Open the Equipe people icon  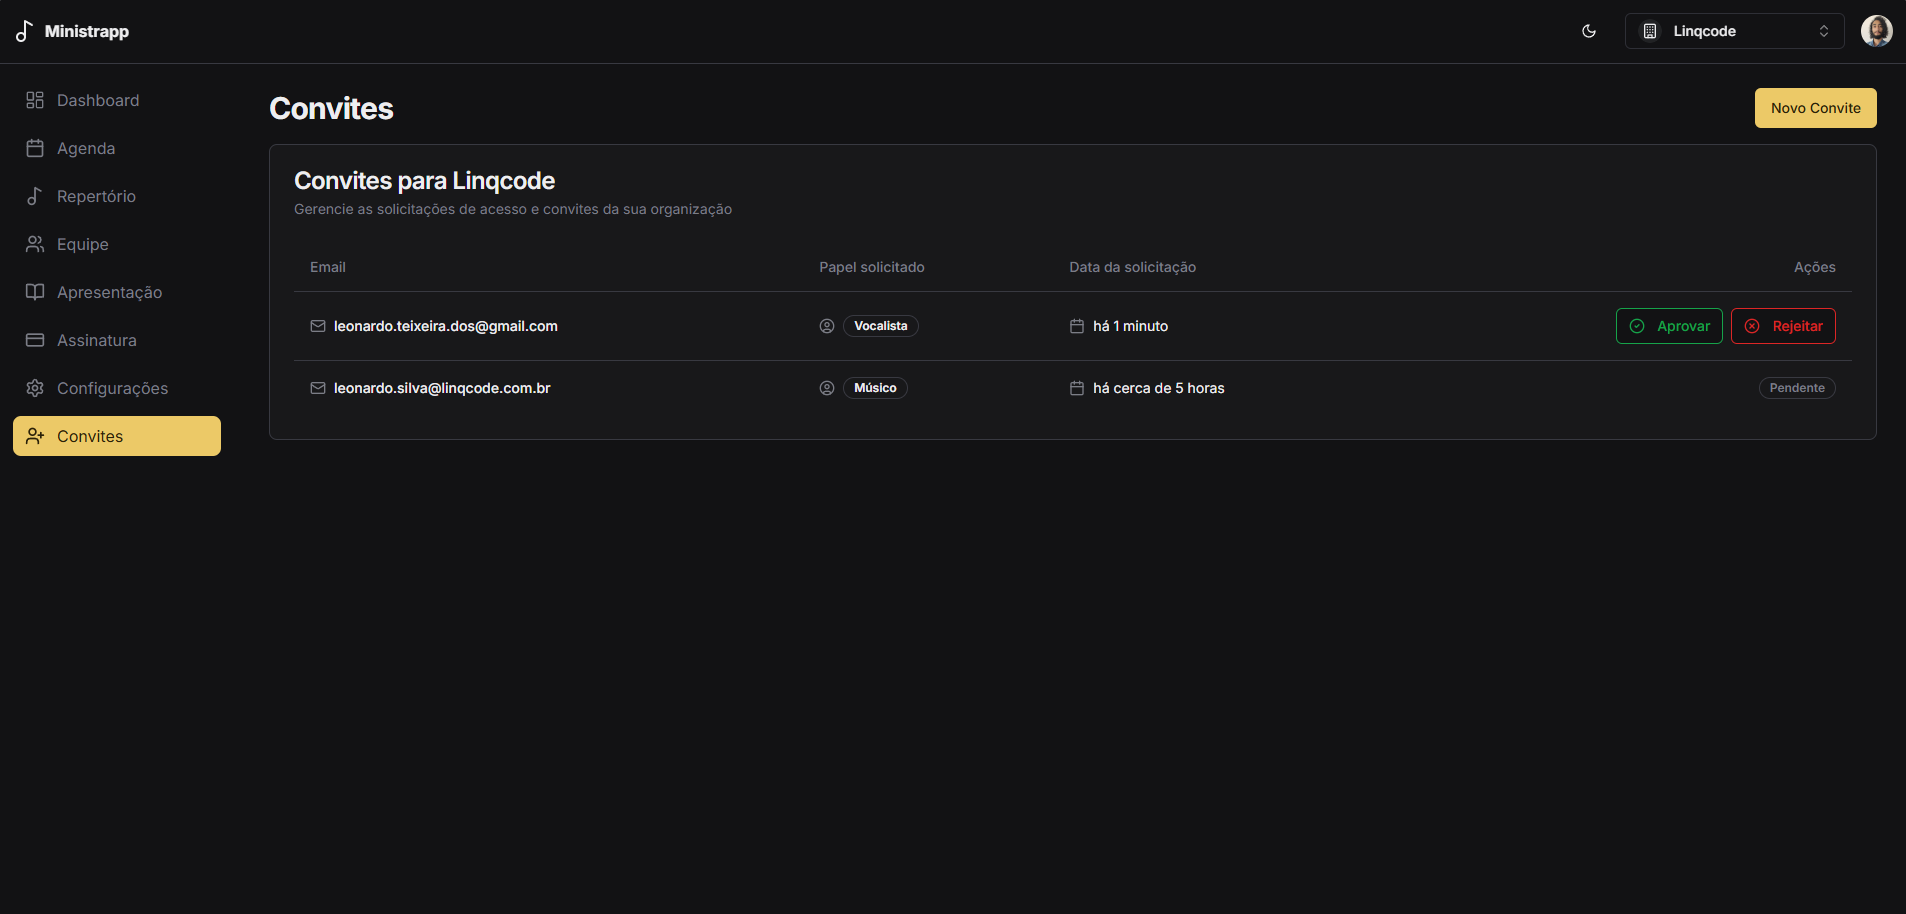35,244
